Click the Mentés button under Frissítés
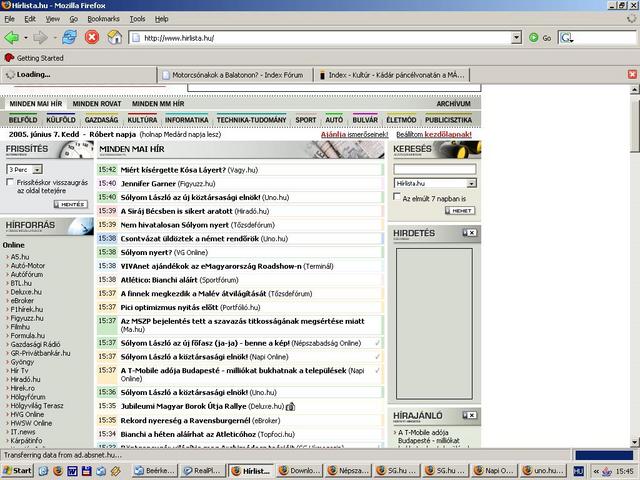The image size is (640, 480). coord(71,204)
